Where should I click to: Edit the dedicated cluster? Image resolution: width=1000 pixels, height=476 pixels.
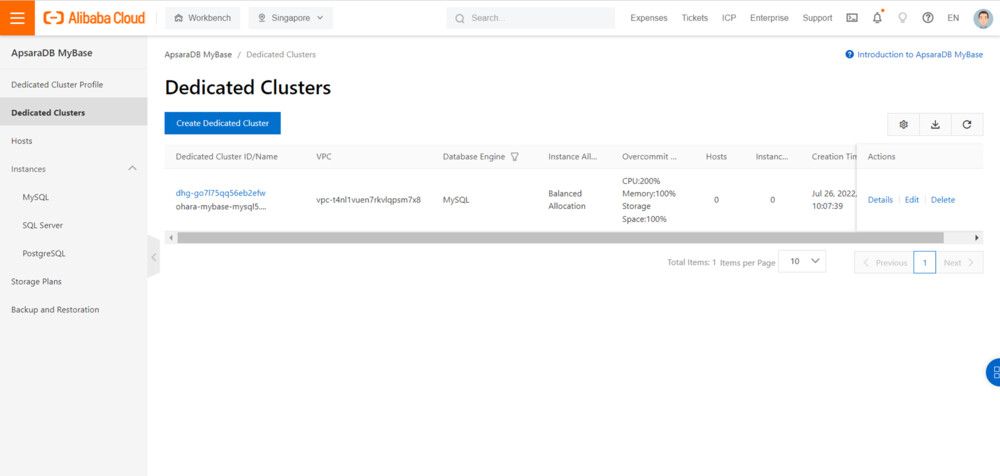click(912, 200)
